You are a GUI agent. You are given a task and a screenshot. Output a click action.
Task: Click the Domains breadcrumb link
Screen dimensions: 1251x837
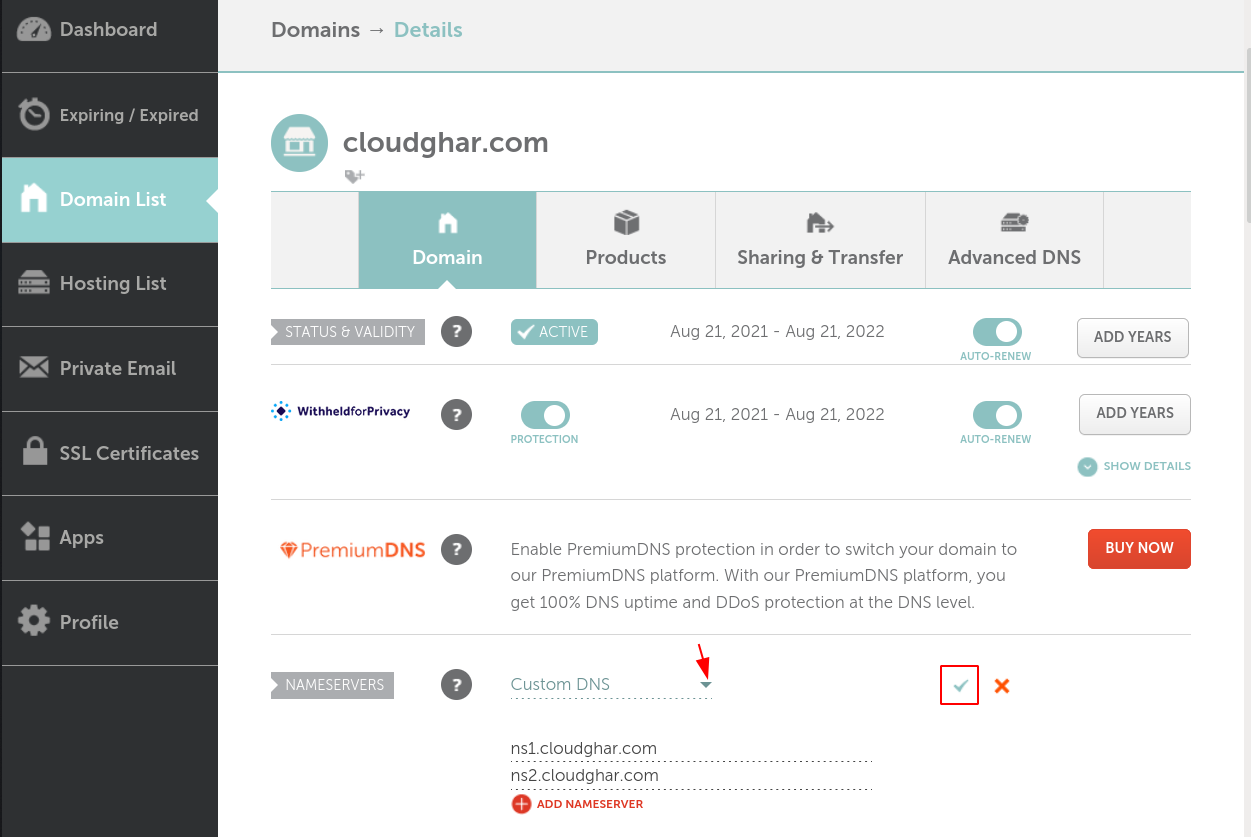(315, 30)
